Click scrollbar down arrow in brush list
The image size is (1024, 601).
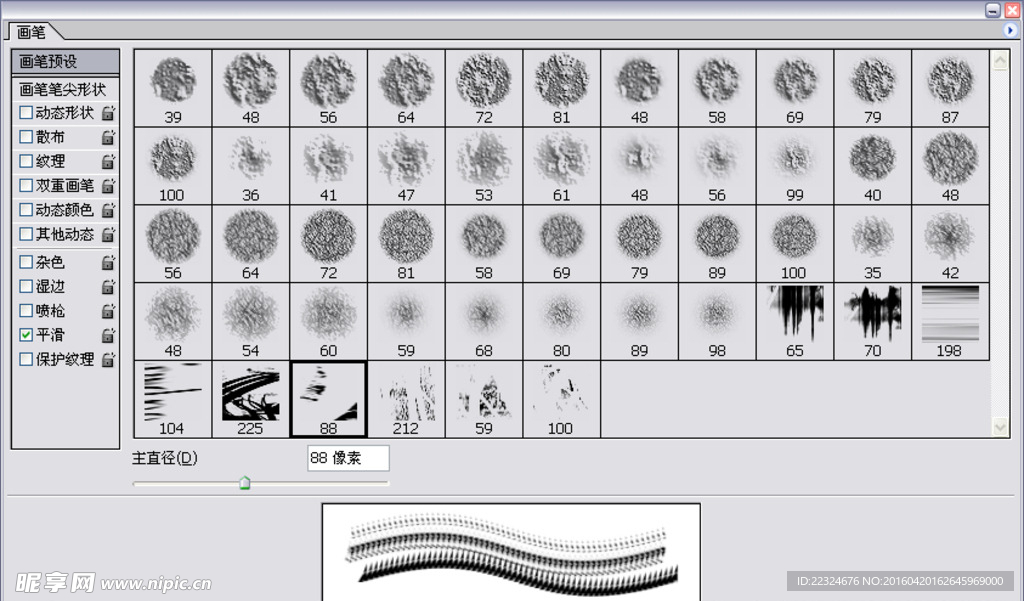click(999, 427)
